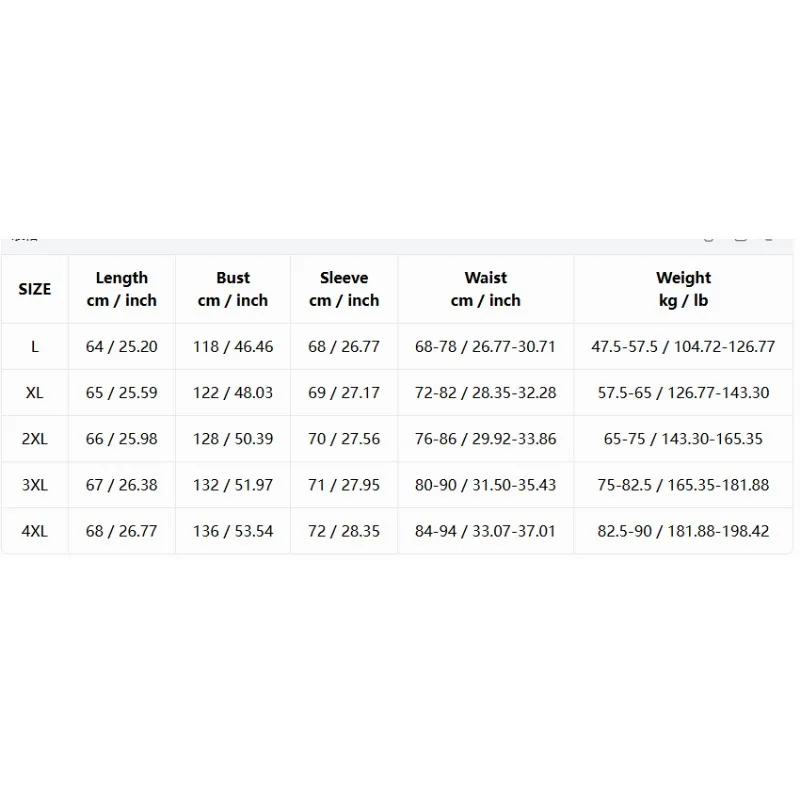This screenshot has width=800, height=800.
Task: Click the Waist cm / inch header
Action: 486,289
